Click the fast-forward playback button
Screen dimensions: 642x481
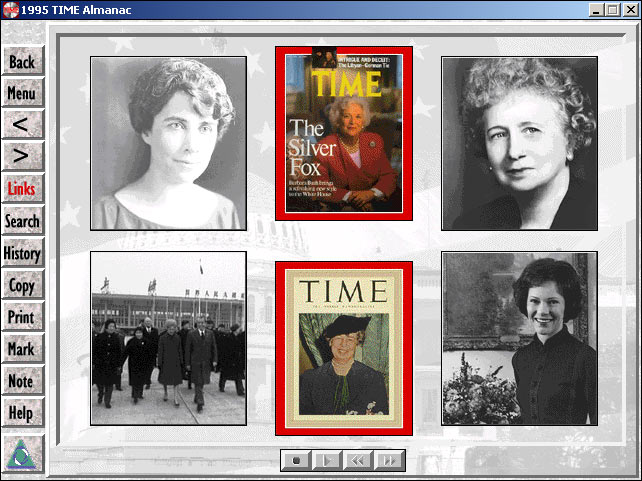(389, 460)
